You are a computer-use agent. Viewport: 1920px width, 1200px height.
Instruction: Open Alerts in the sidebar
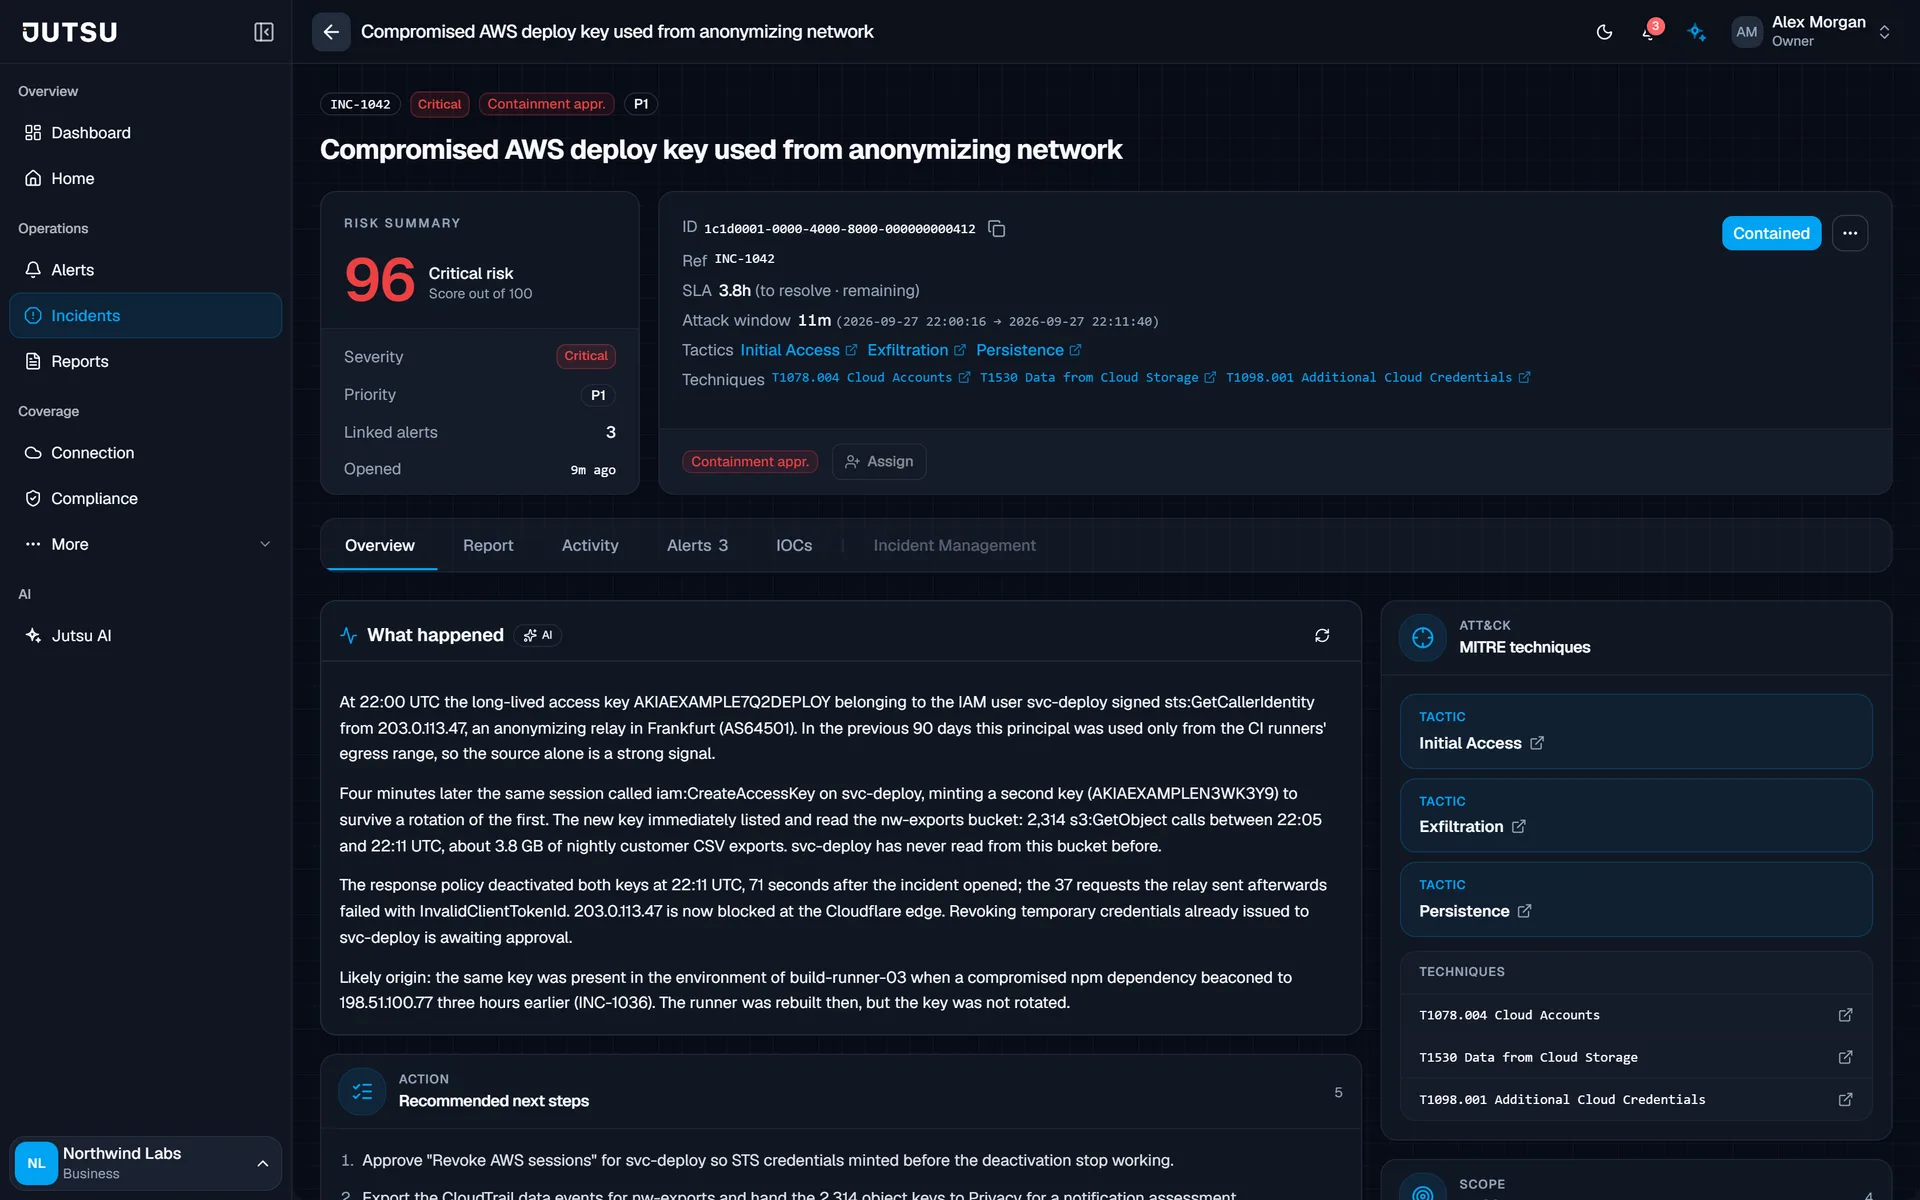point(146,270)
